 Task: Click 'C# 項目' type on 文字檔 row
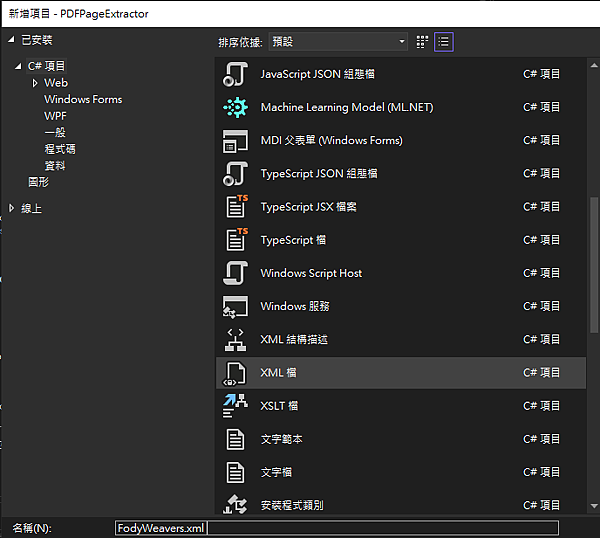[x=541, y=473]
